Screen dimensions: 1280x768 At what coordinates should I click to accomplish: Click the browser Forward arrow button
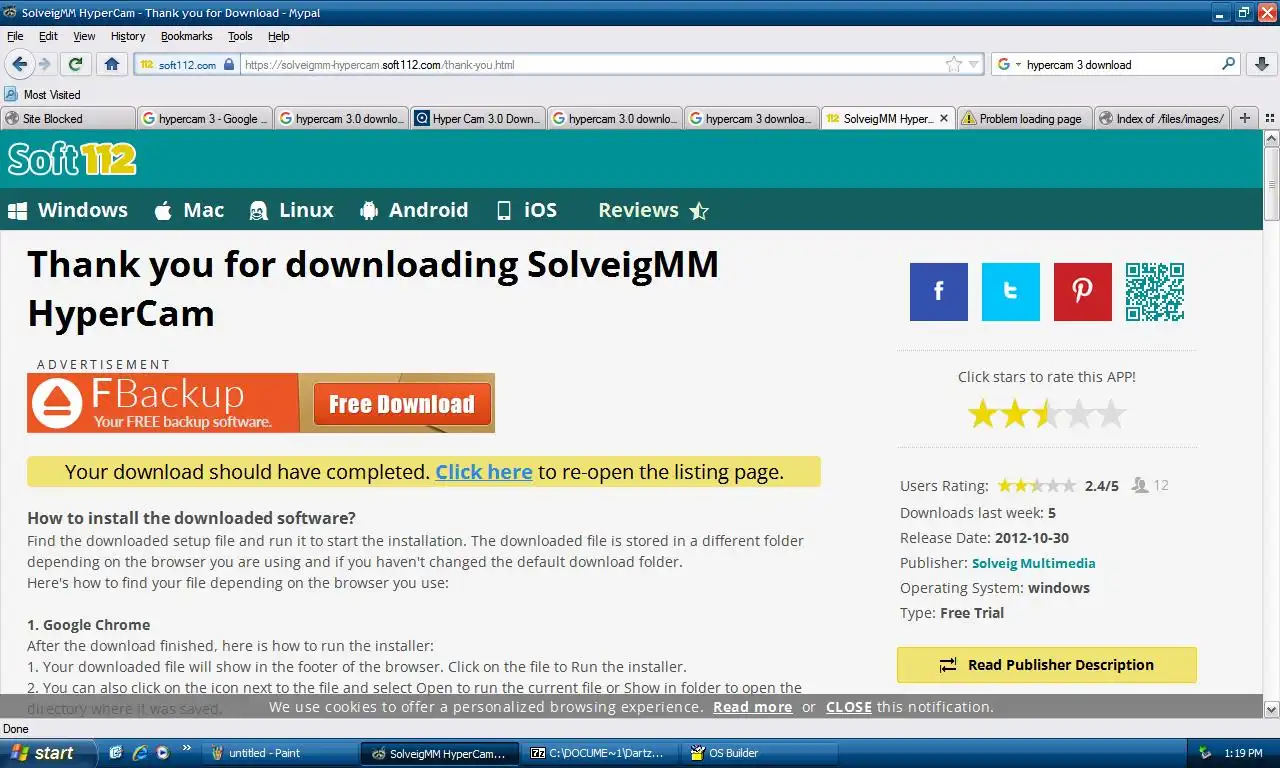(45, 64)
